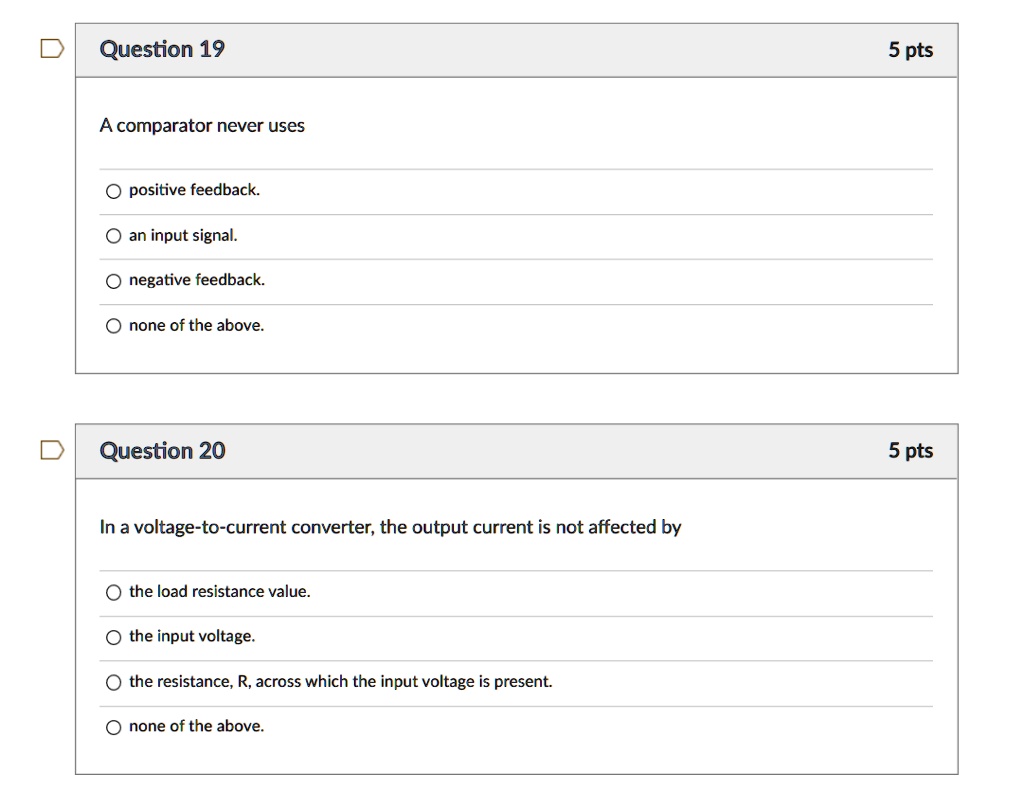Click the voltage-to-current converter question text
Screen dimensions: 1024x809
[x=391, y=527]
